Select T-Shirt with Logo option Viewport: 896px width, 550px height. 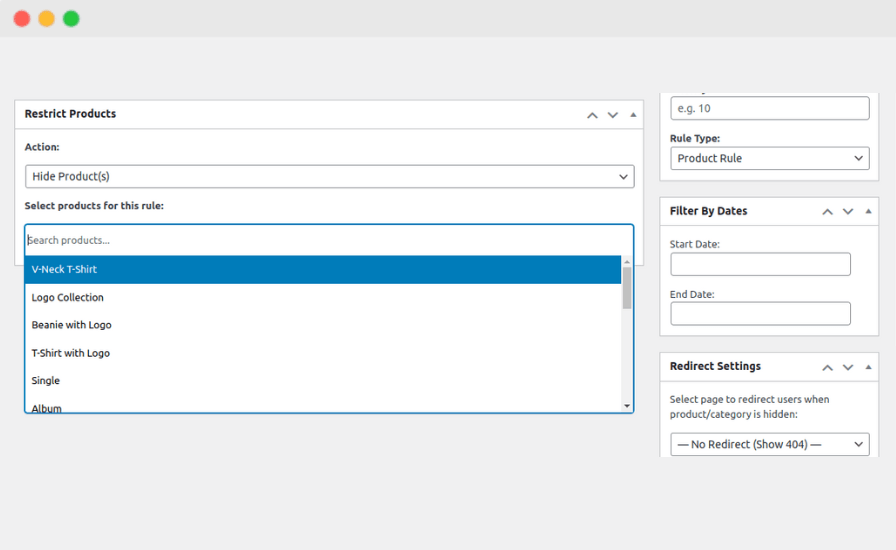pos(322,353)
